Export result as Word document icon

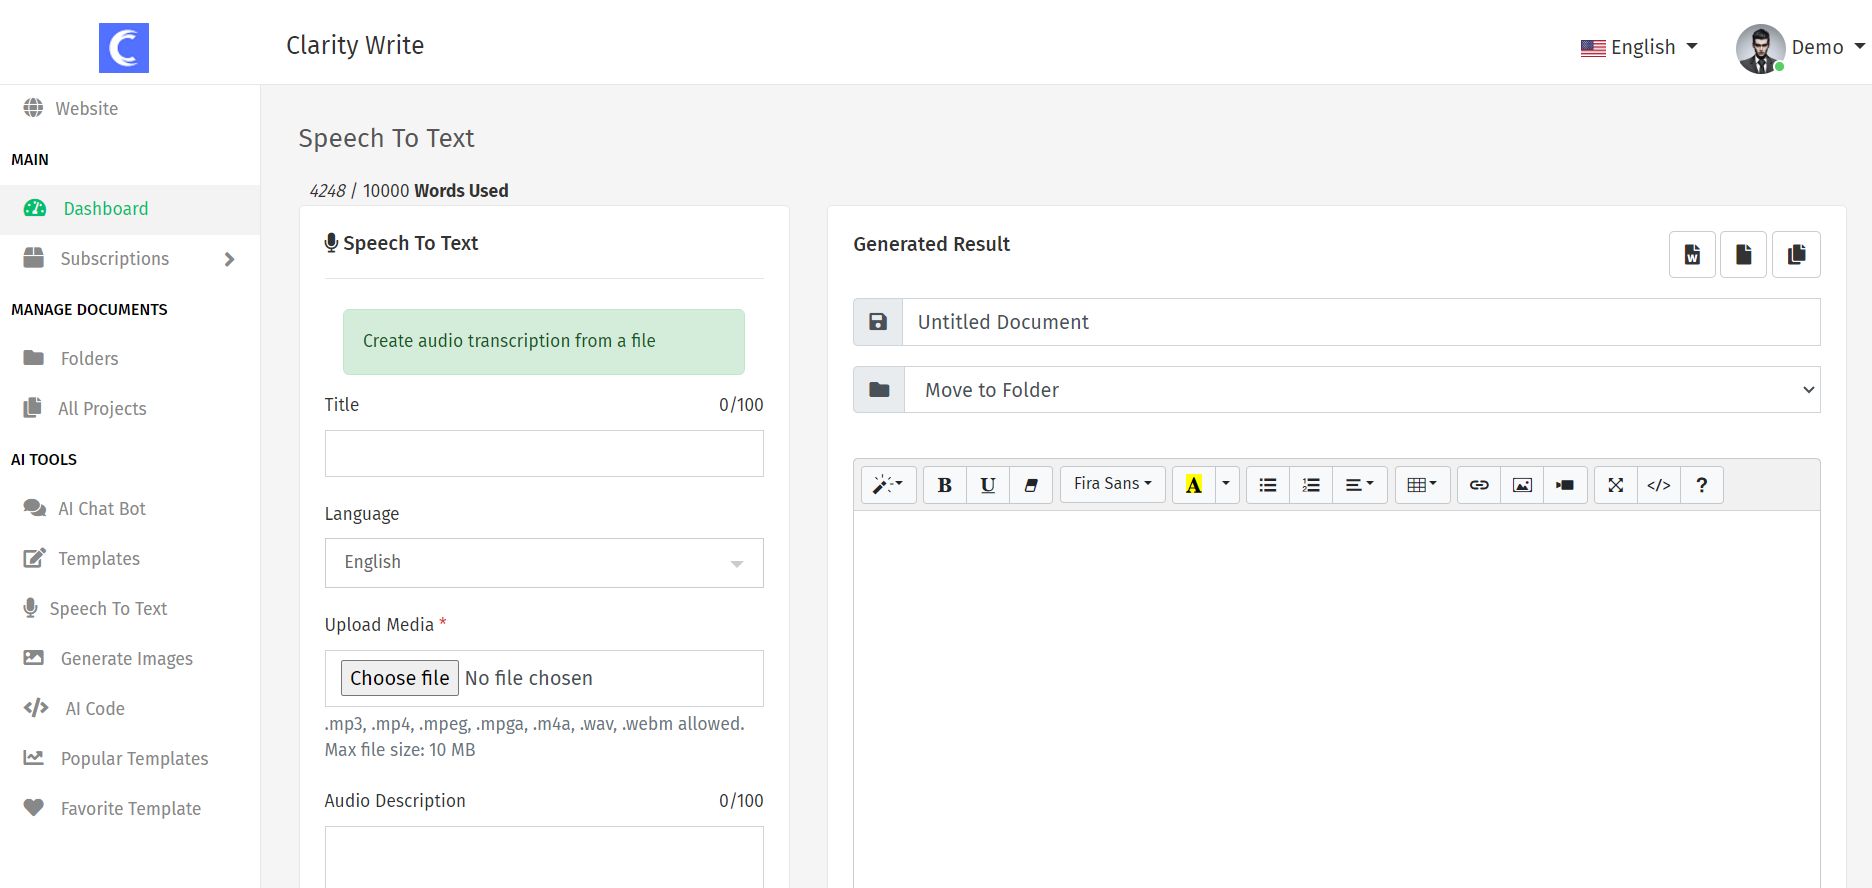pyautogui.click(x=1692, y=254)
